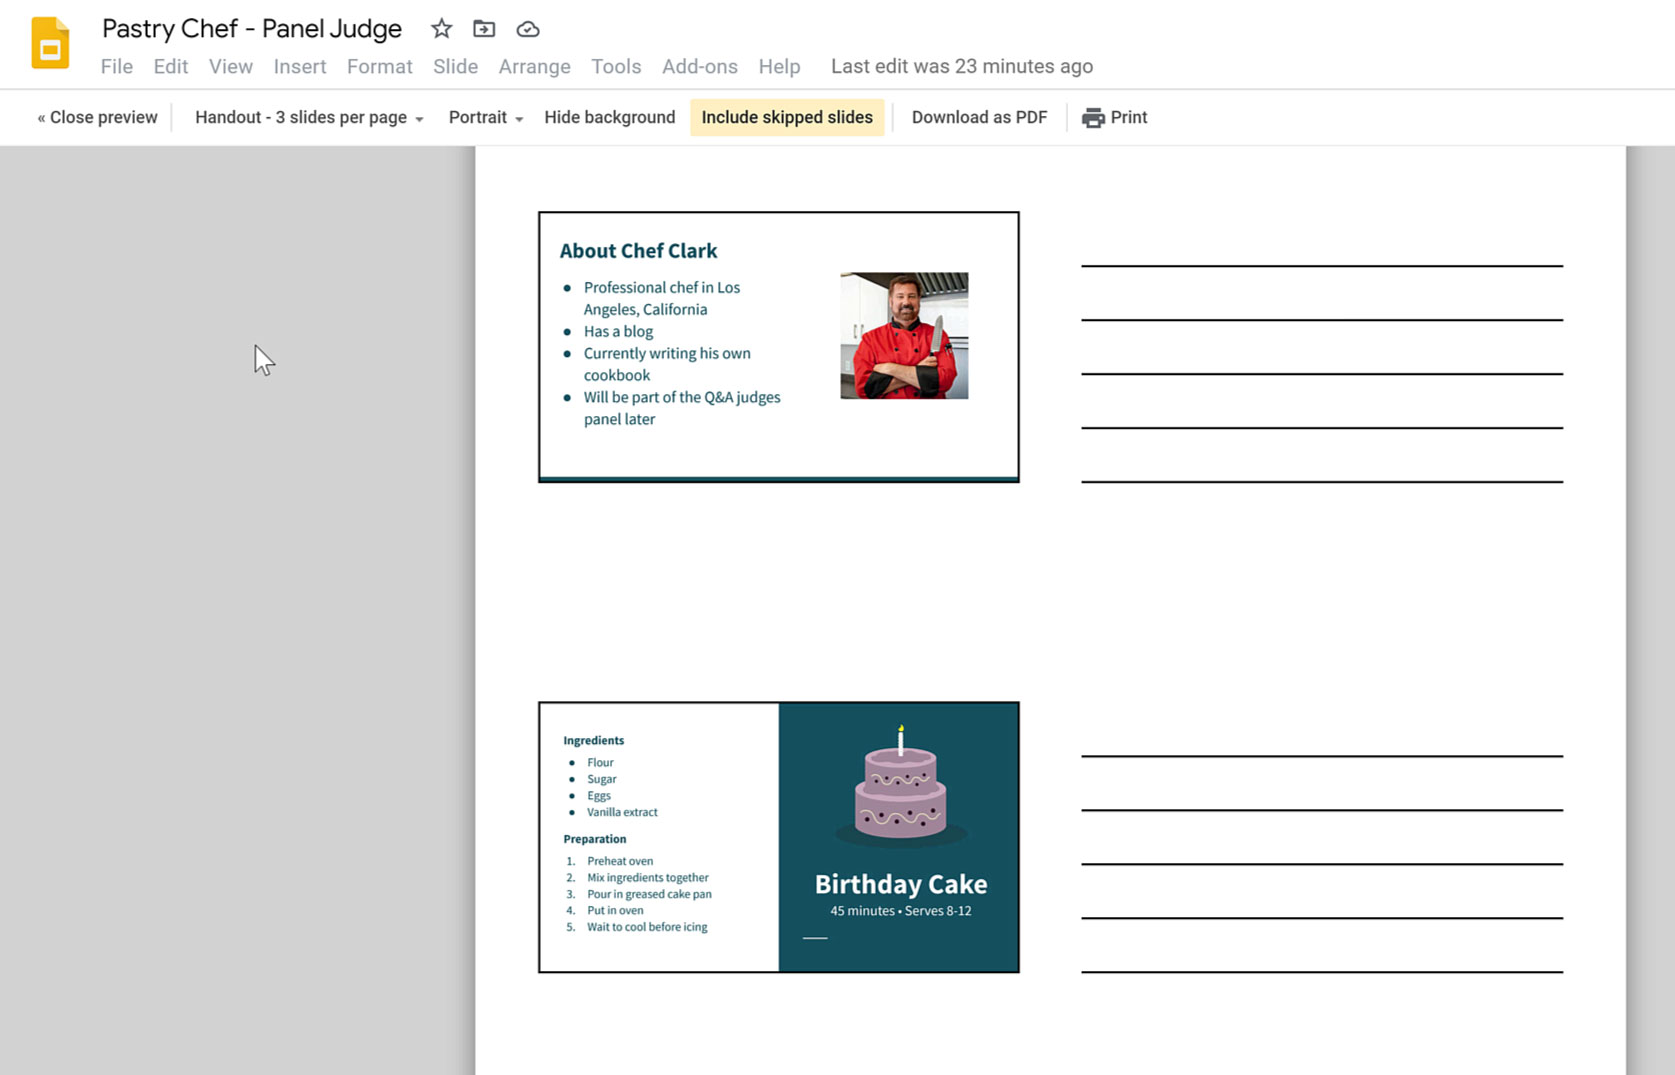Click the printer icon next to Print
This screenshot has width=1675, height=1075.
click(1094, 117)
